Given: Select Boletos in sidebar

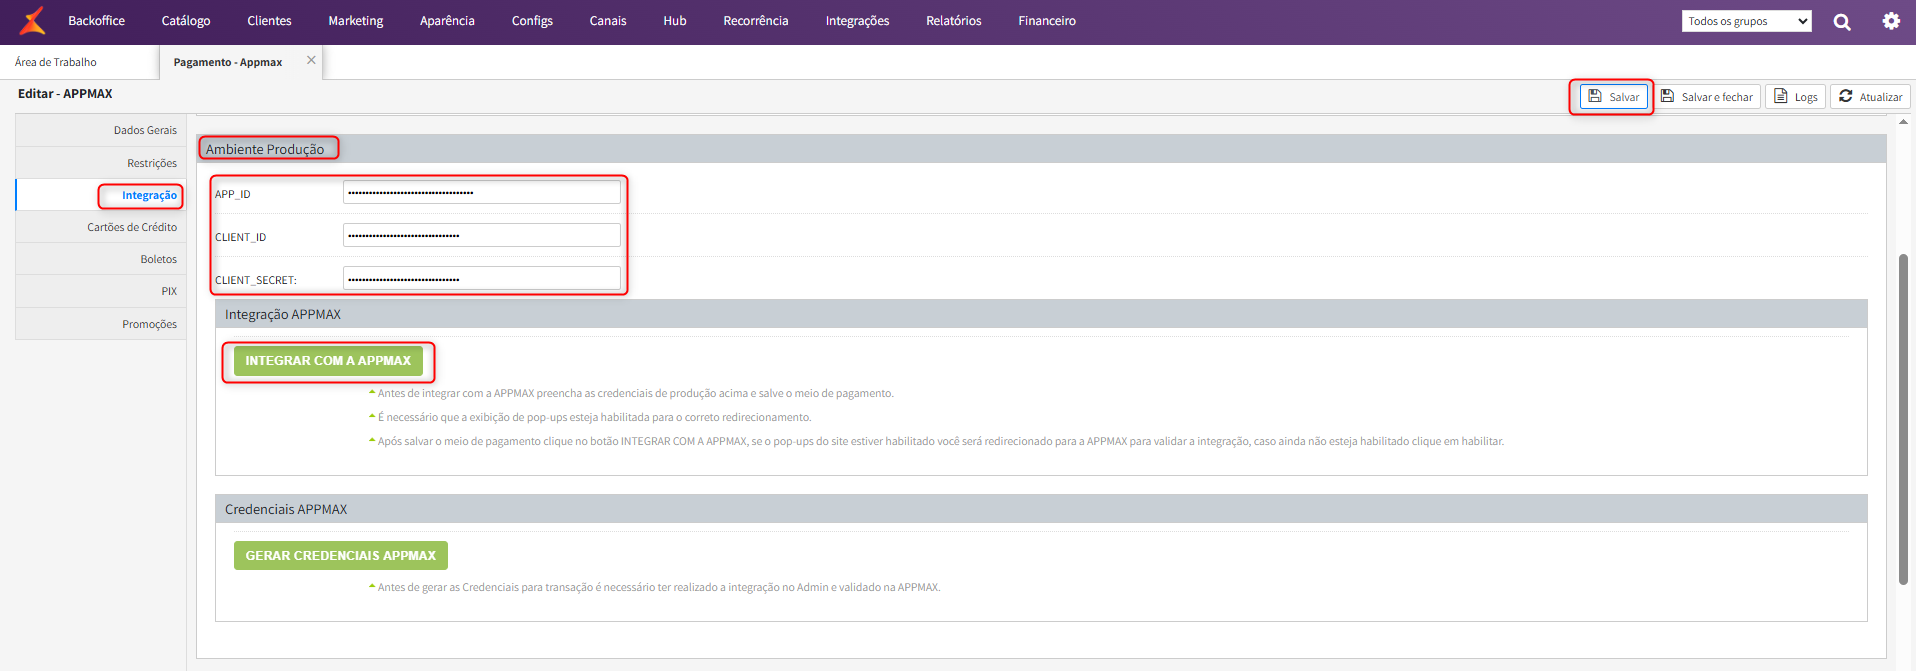Looking at the screenshot, I should tap(101, 259).
